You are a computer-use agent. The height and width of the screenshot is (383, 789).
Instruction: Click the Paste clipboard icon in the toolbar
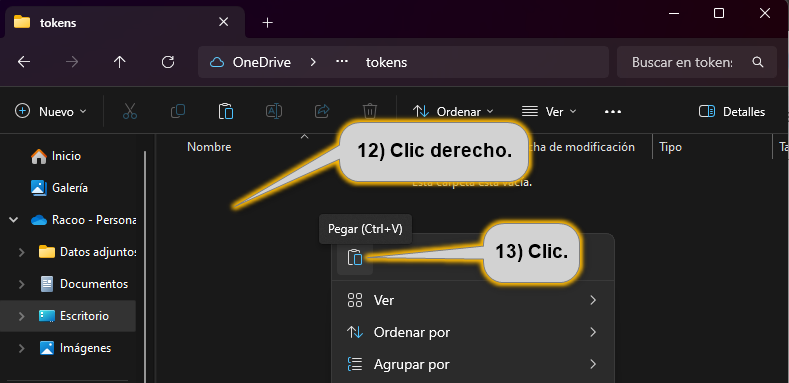pyautogui.click(x=225, y=111)
